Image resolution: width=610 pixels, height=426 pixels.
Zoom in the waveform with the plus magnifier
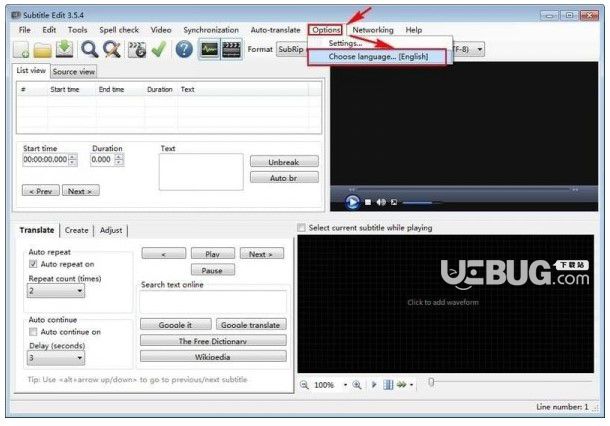click(357, 385)
